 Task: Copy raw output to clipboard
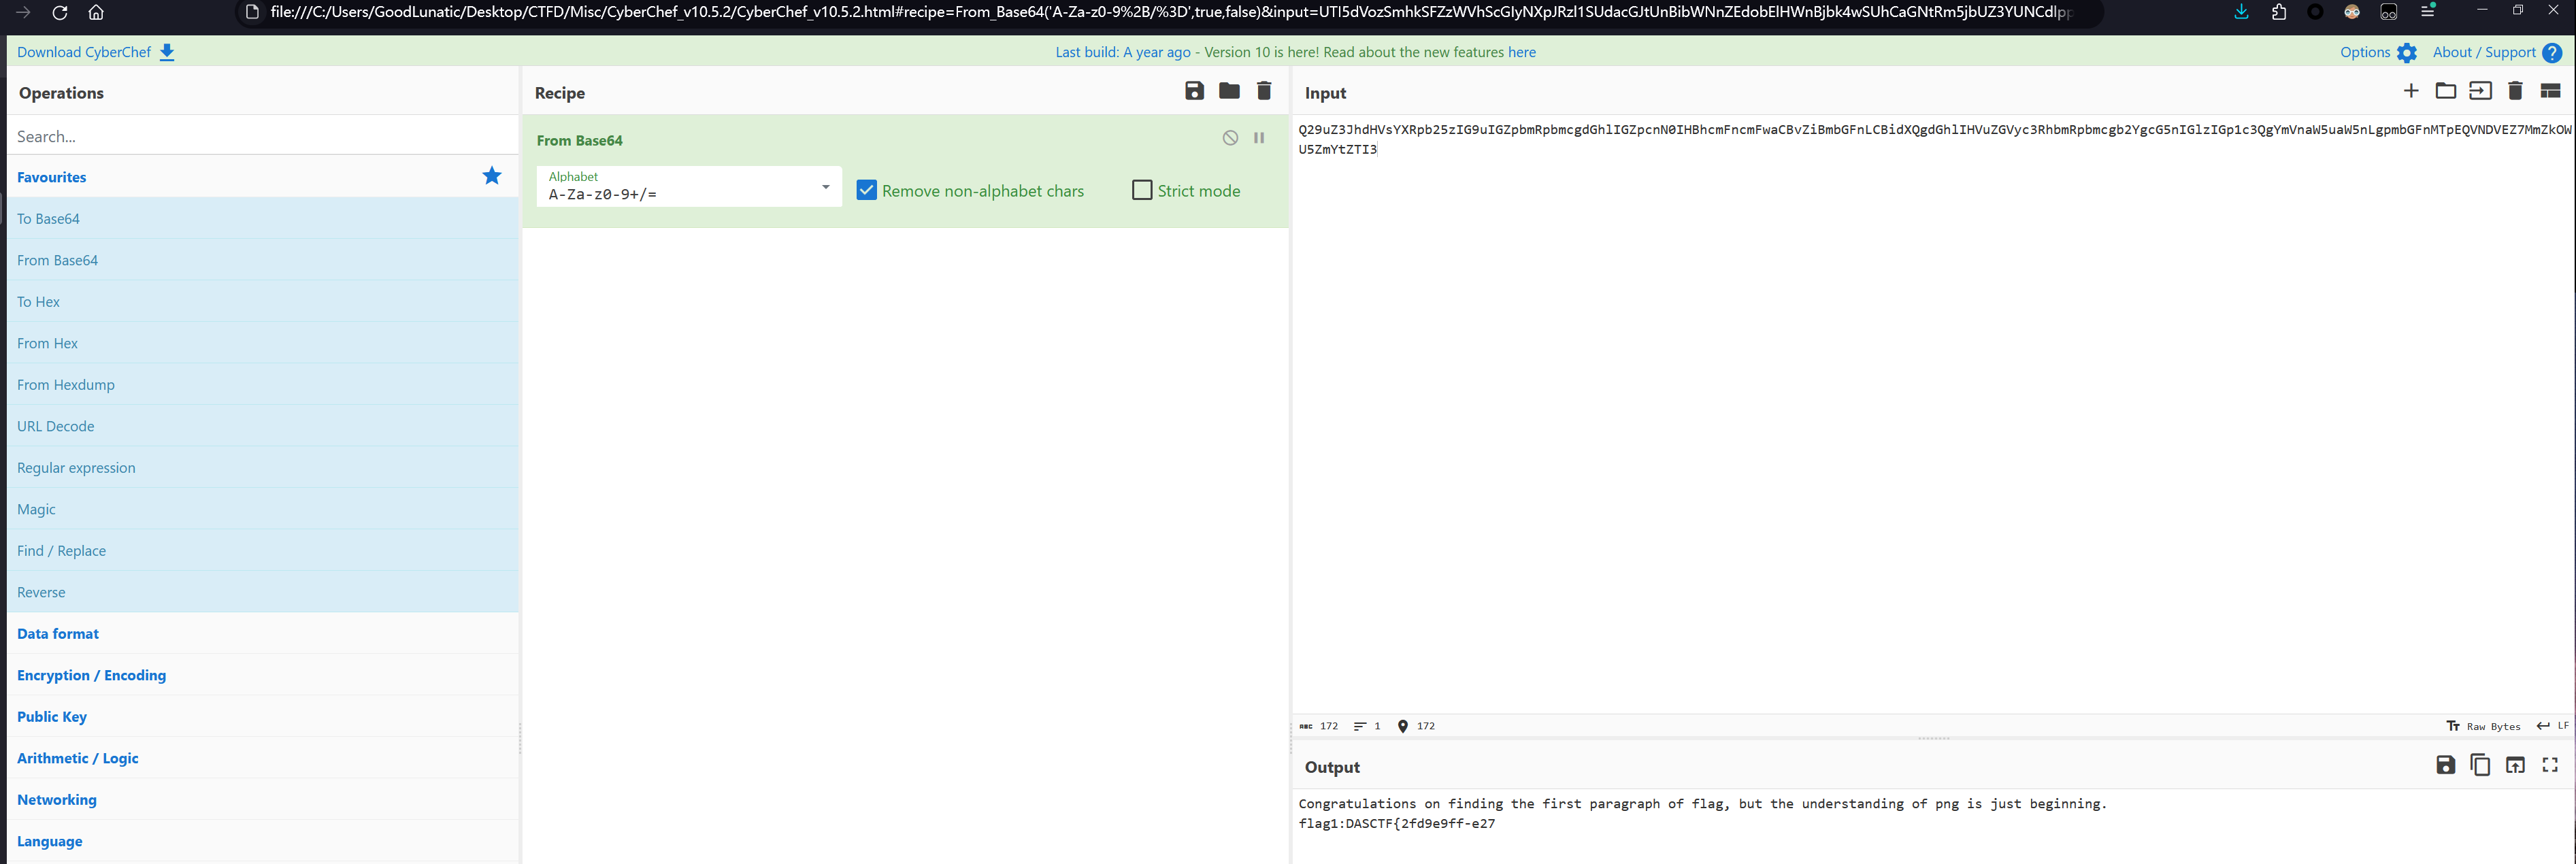pyautogui.click(x=2480, y=765)
